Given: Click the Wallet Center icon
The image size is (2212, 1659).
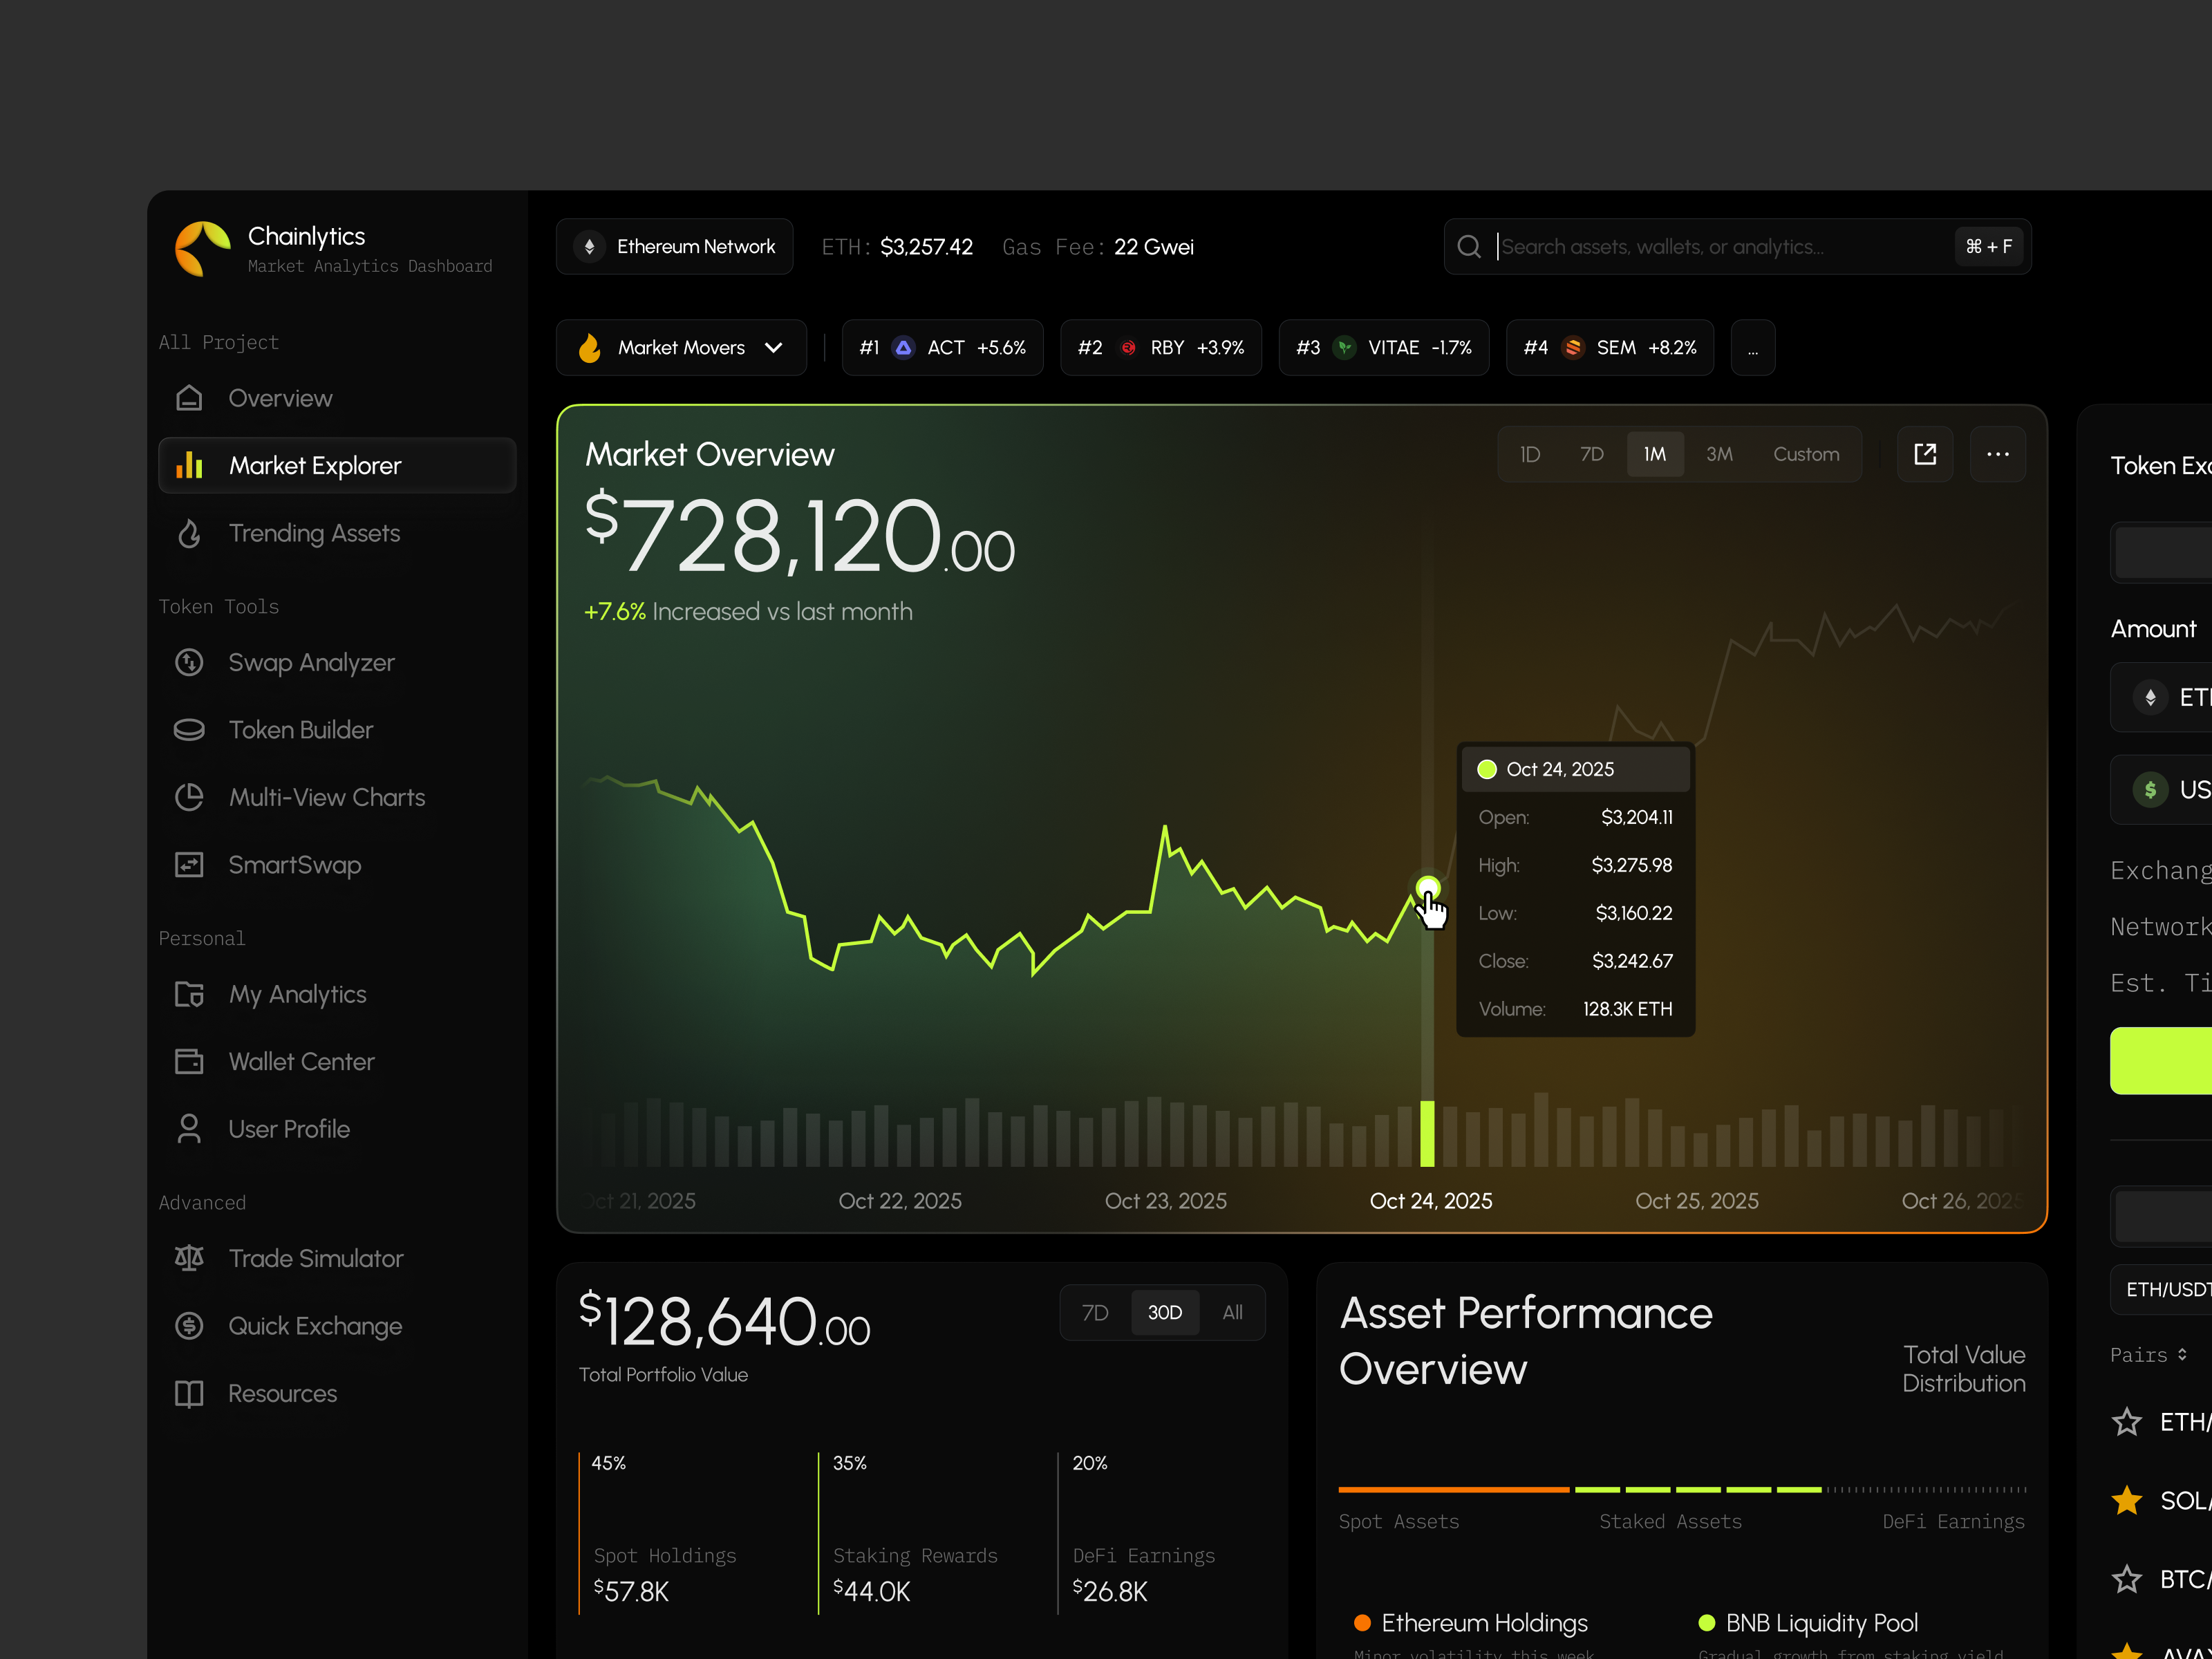Looking at the screenshot, I should click(189, 1061).
